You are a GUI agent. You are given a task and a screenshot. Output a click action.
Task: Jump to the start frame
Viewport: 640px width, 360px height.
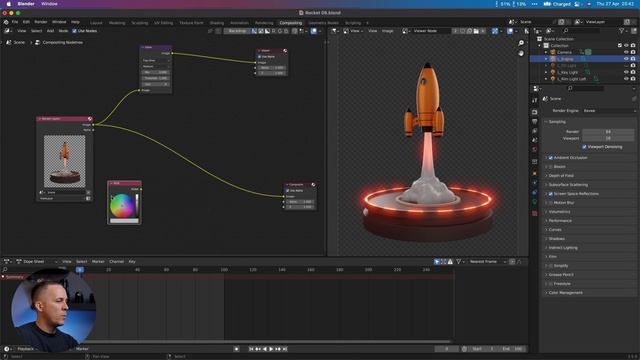tap(251, 349)
